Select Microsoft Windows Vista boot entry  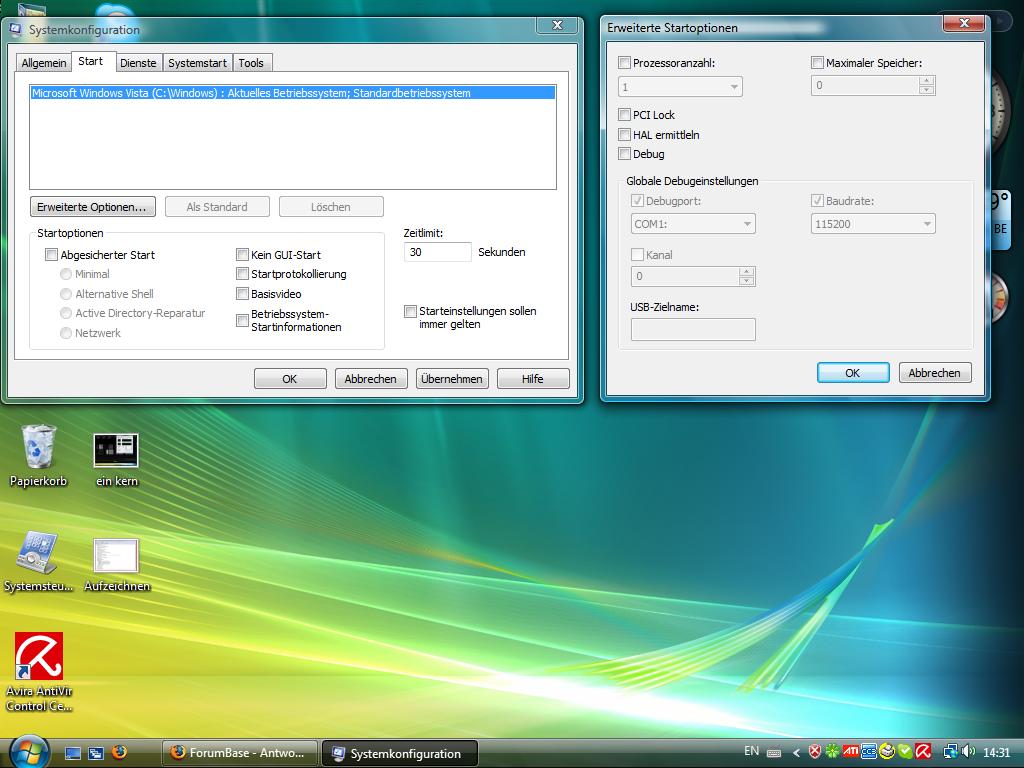(x=293, y=93)
